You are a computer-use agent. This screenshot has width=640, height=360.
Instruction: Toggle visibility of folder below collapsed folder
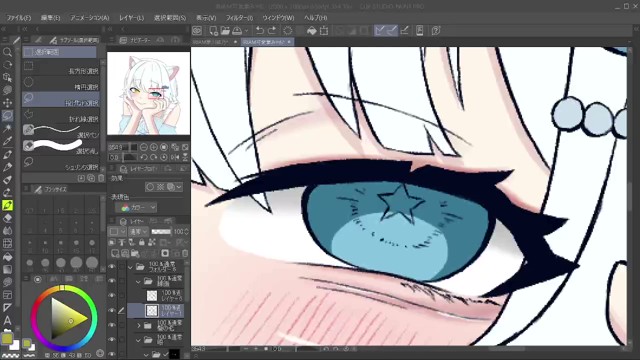point(112,339)
